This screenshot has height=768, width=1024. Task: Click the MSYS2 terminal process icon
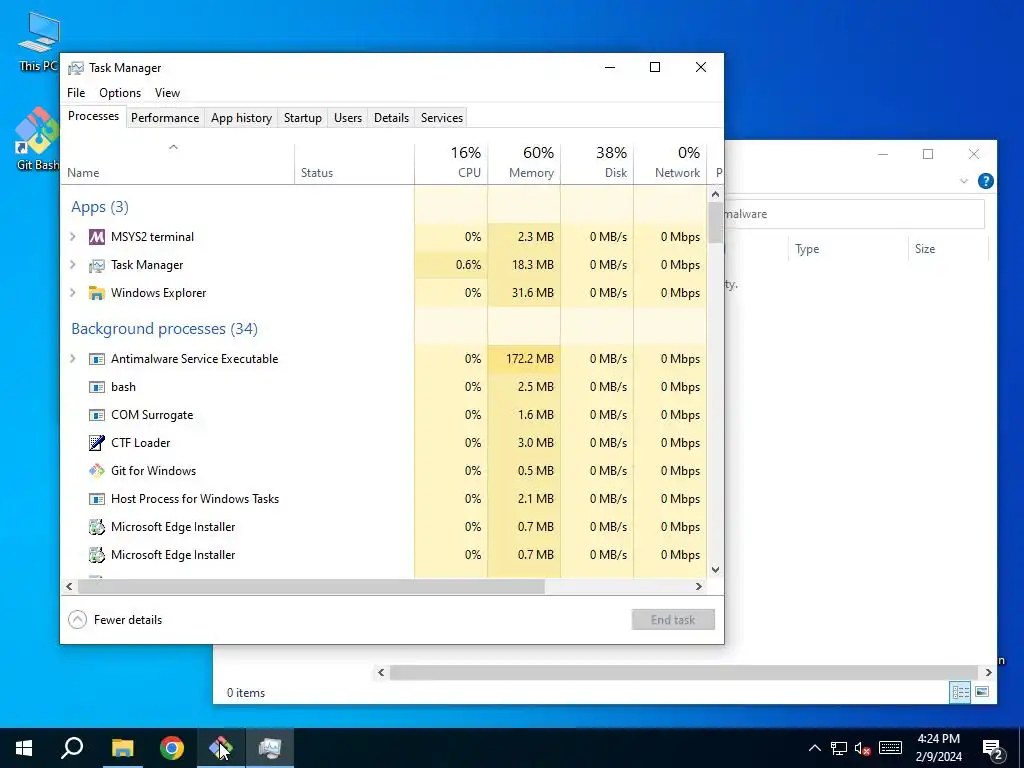click(x=97, y=237)
